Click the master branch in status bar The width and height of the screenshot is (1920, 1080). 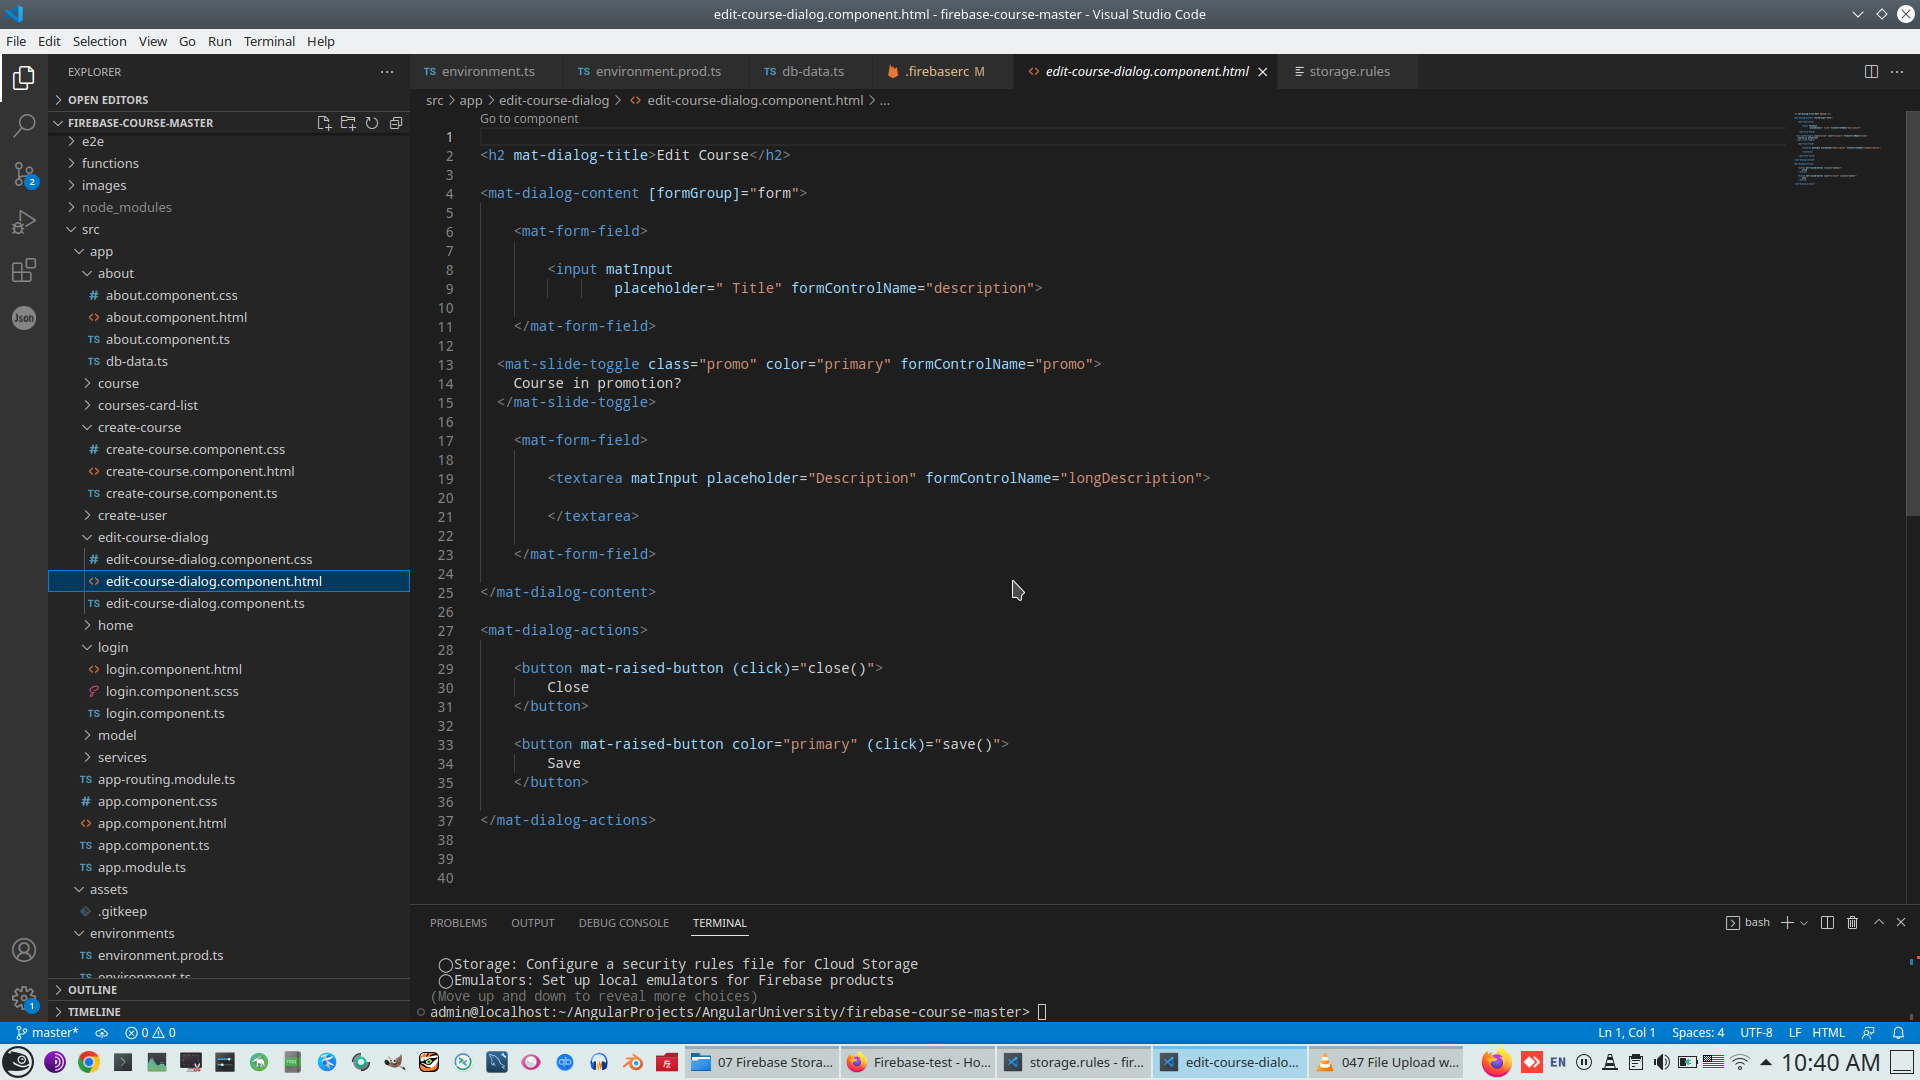tap(47, 1033)
